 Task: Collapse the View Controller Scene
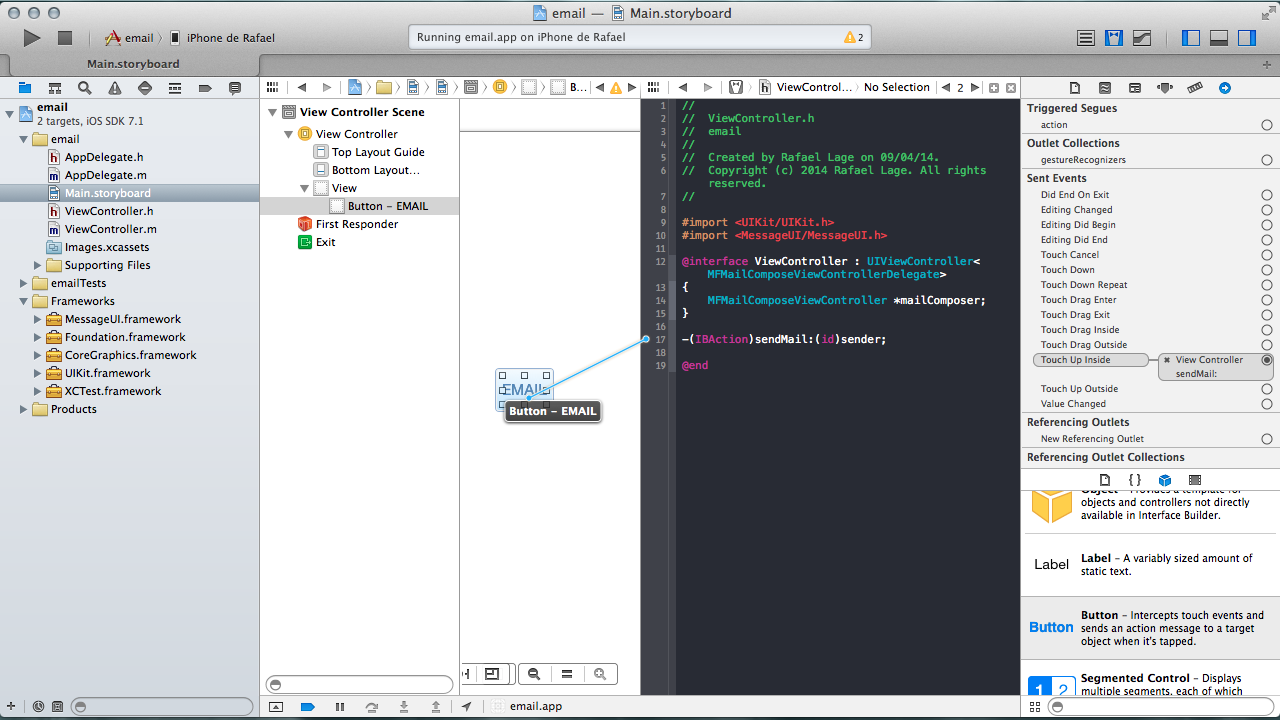click(273, 112)
